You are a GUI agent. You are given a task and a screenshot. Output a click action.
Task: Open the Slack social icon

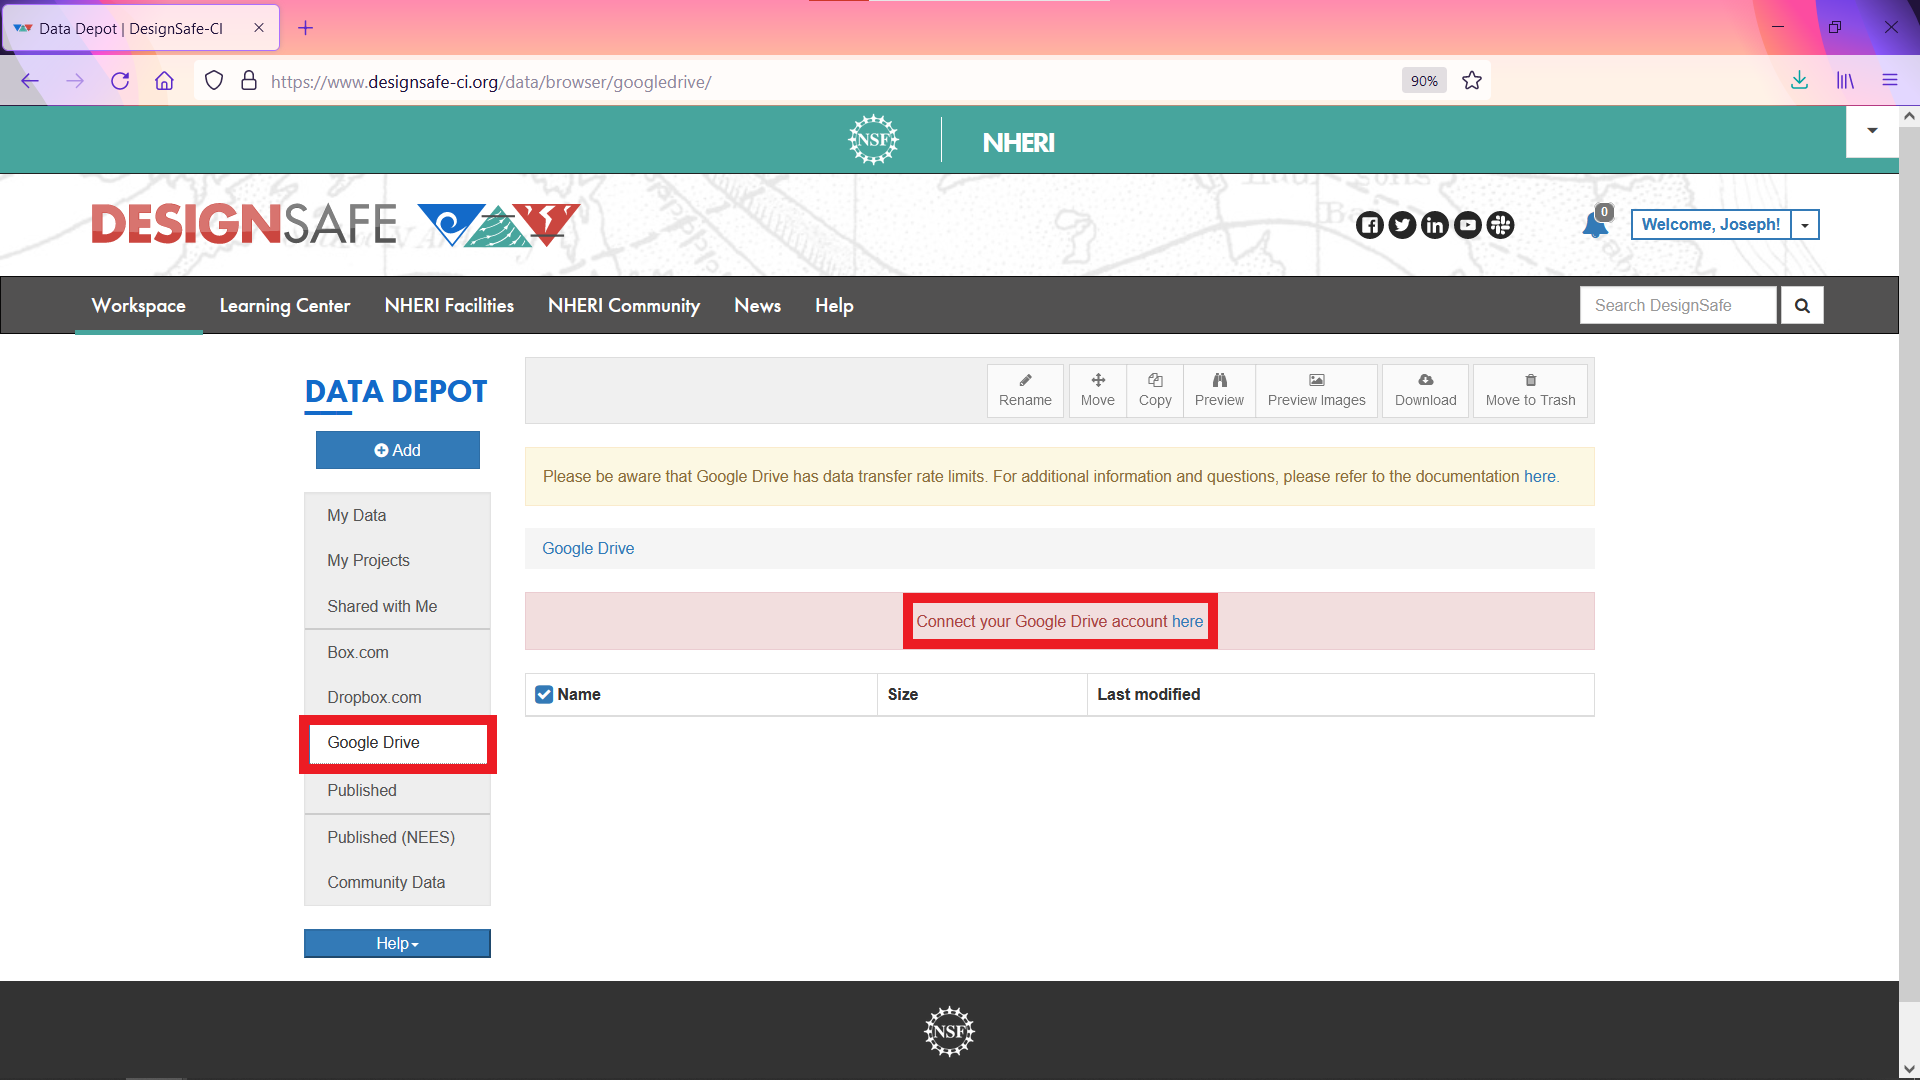click(1500, 225)
